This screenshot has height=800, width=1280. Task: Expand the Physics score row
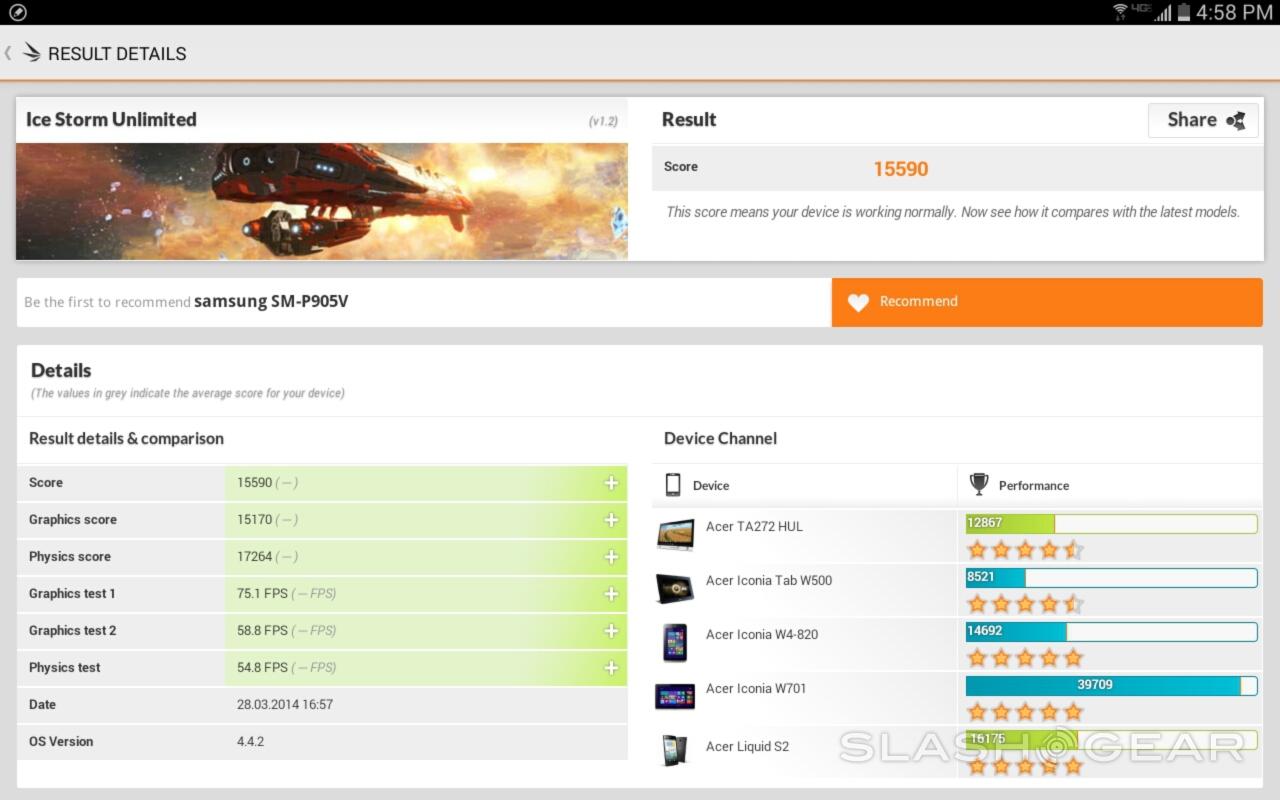click(611, 557)
